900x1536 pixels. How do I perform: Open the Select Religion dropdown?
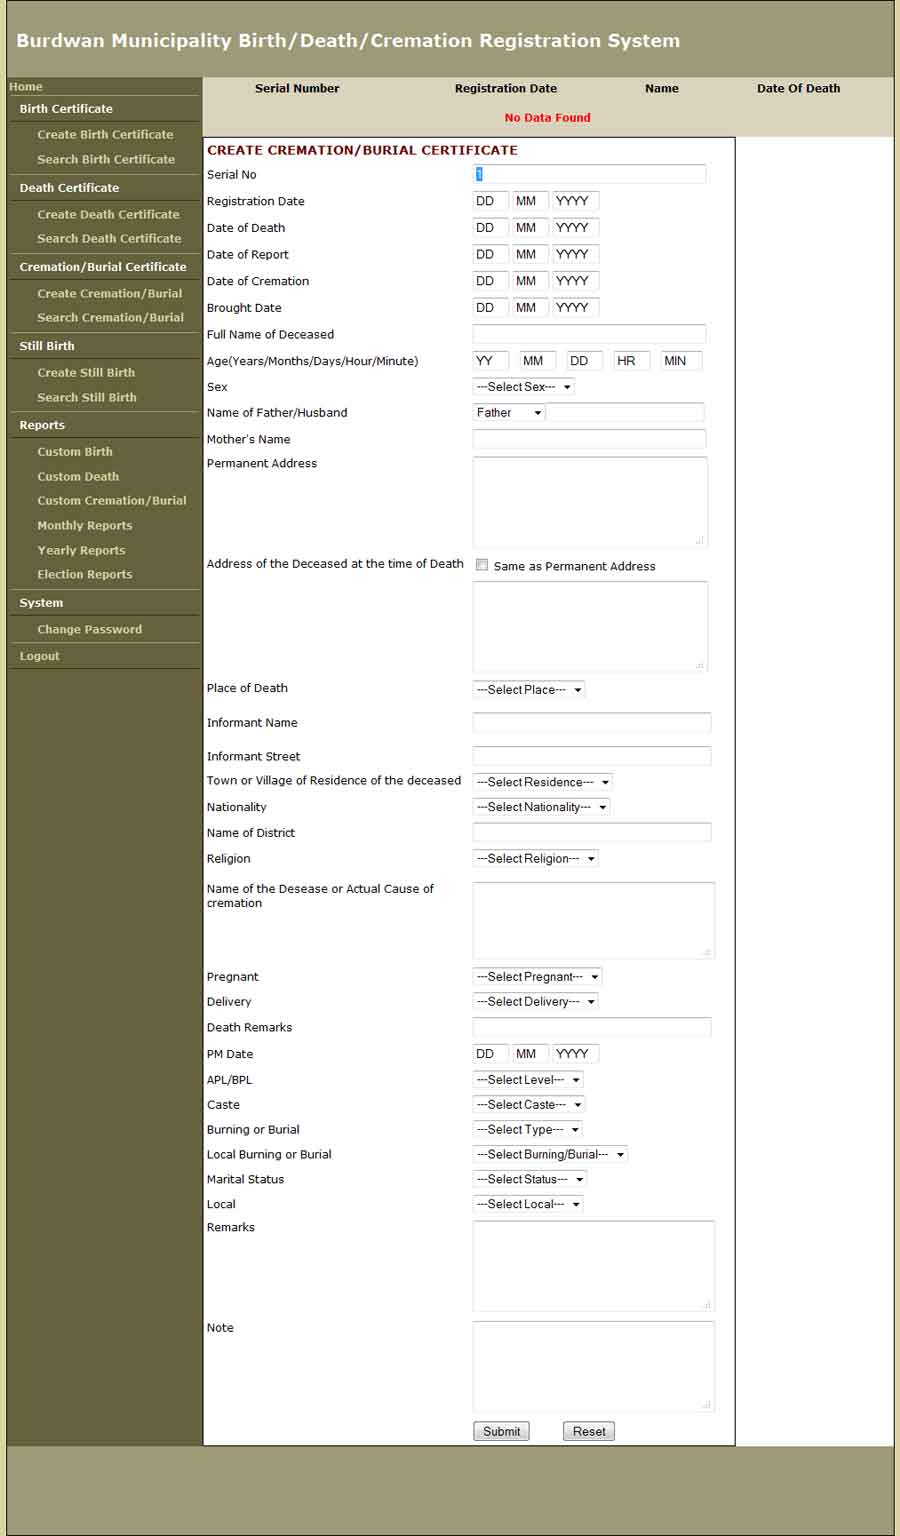tap(536, 858)
